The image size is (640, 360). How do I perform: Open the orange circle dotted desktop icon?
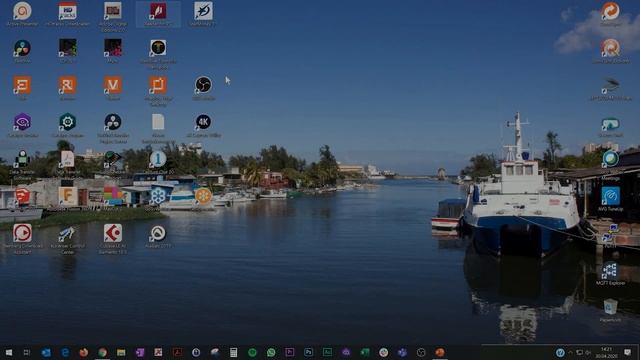click(203, 197)
